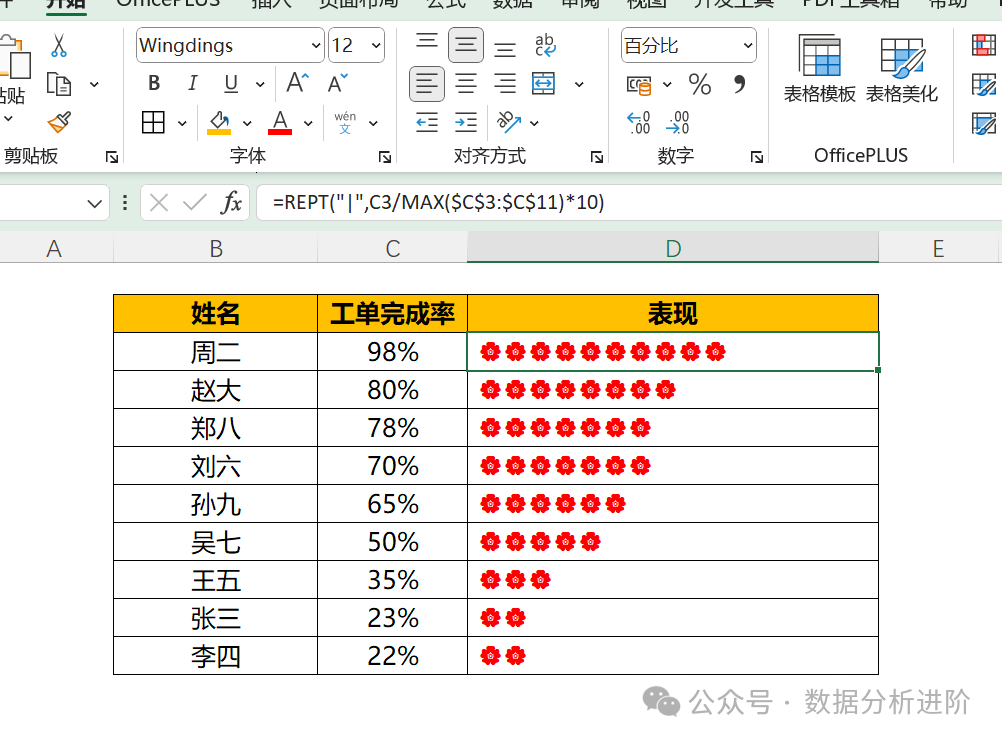Viewport: 1002px width, 742px height.
Task: Open the 百分比 number format dropdown
Action: click(748, 46)
